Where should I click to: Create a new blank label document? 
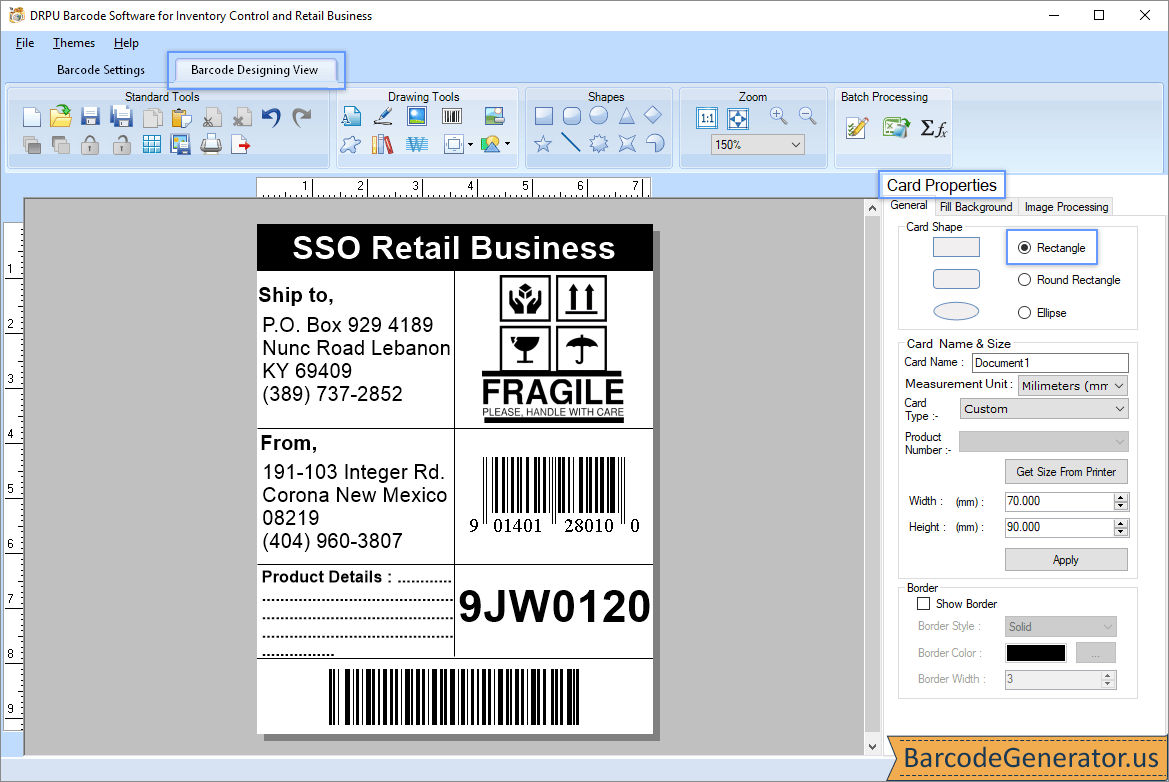(31, 117)
